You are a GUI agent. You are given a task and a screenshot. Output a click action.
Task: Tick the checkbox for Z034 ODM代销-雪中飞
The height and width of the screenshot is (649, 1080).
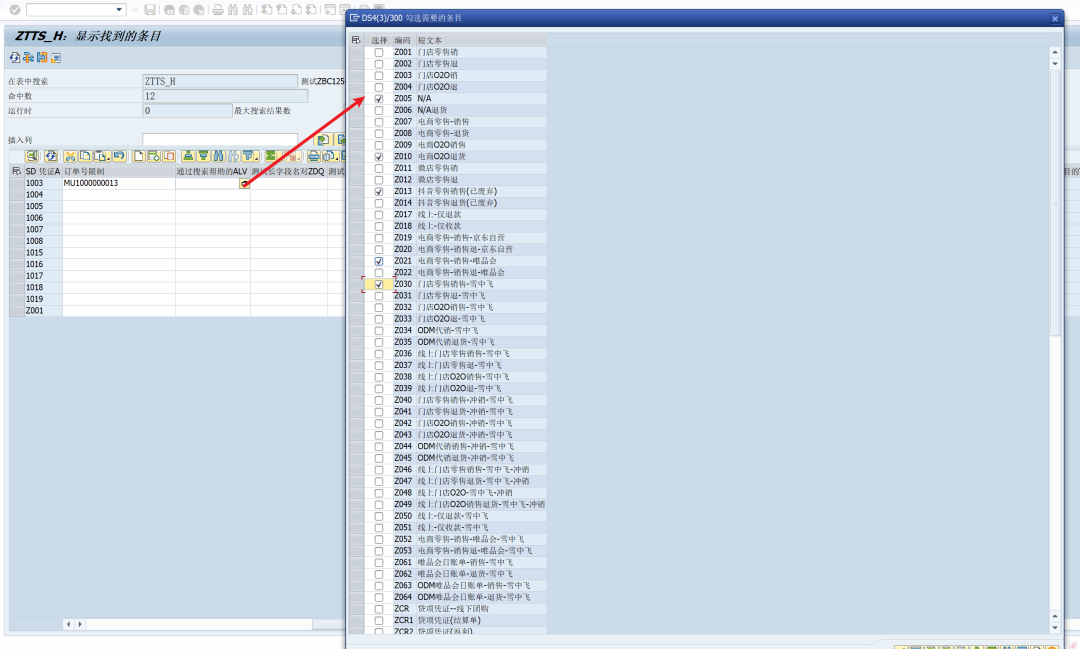click(x=379, y=331)
